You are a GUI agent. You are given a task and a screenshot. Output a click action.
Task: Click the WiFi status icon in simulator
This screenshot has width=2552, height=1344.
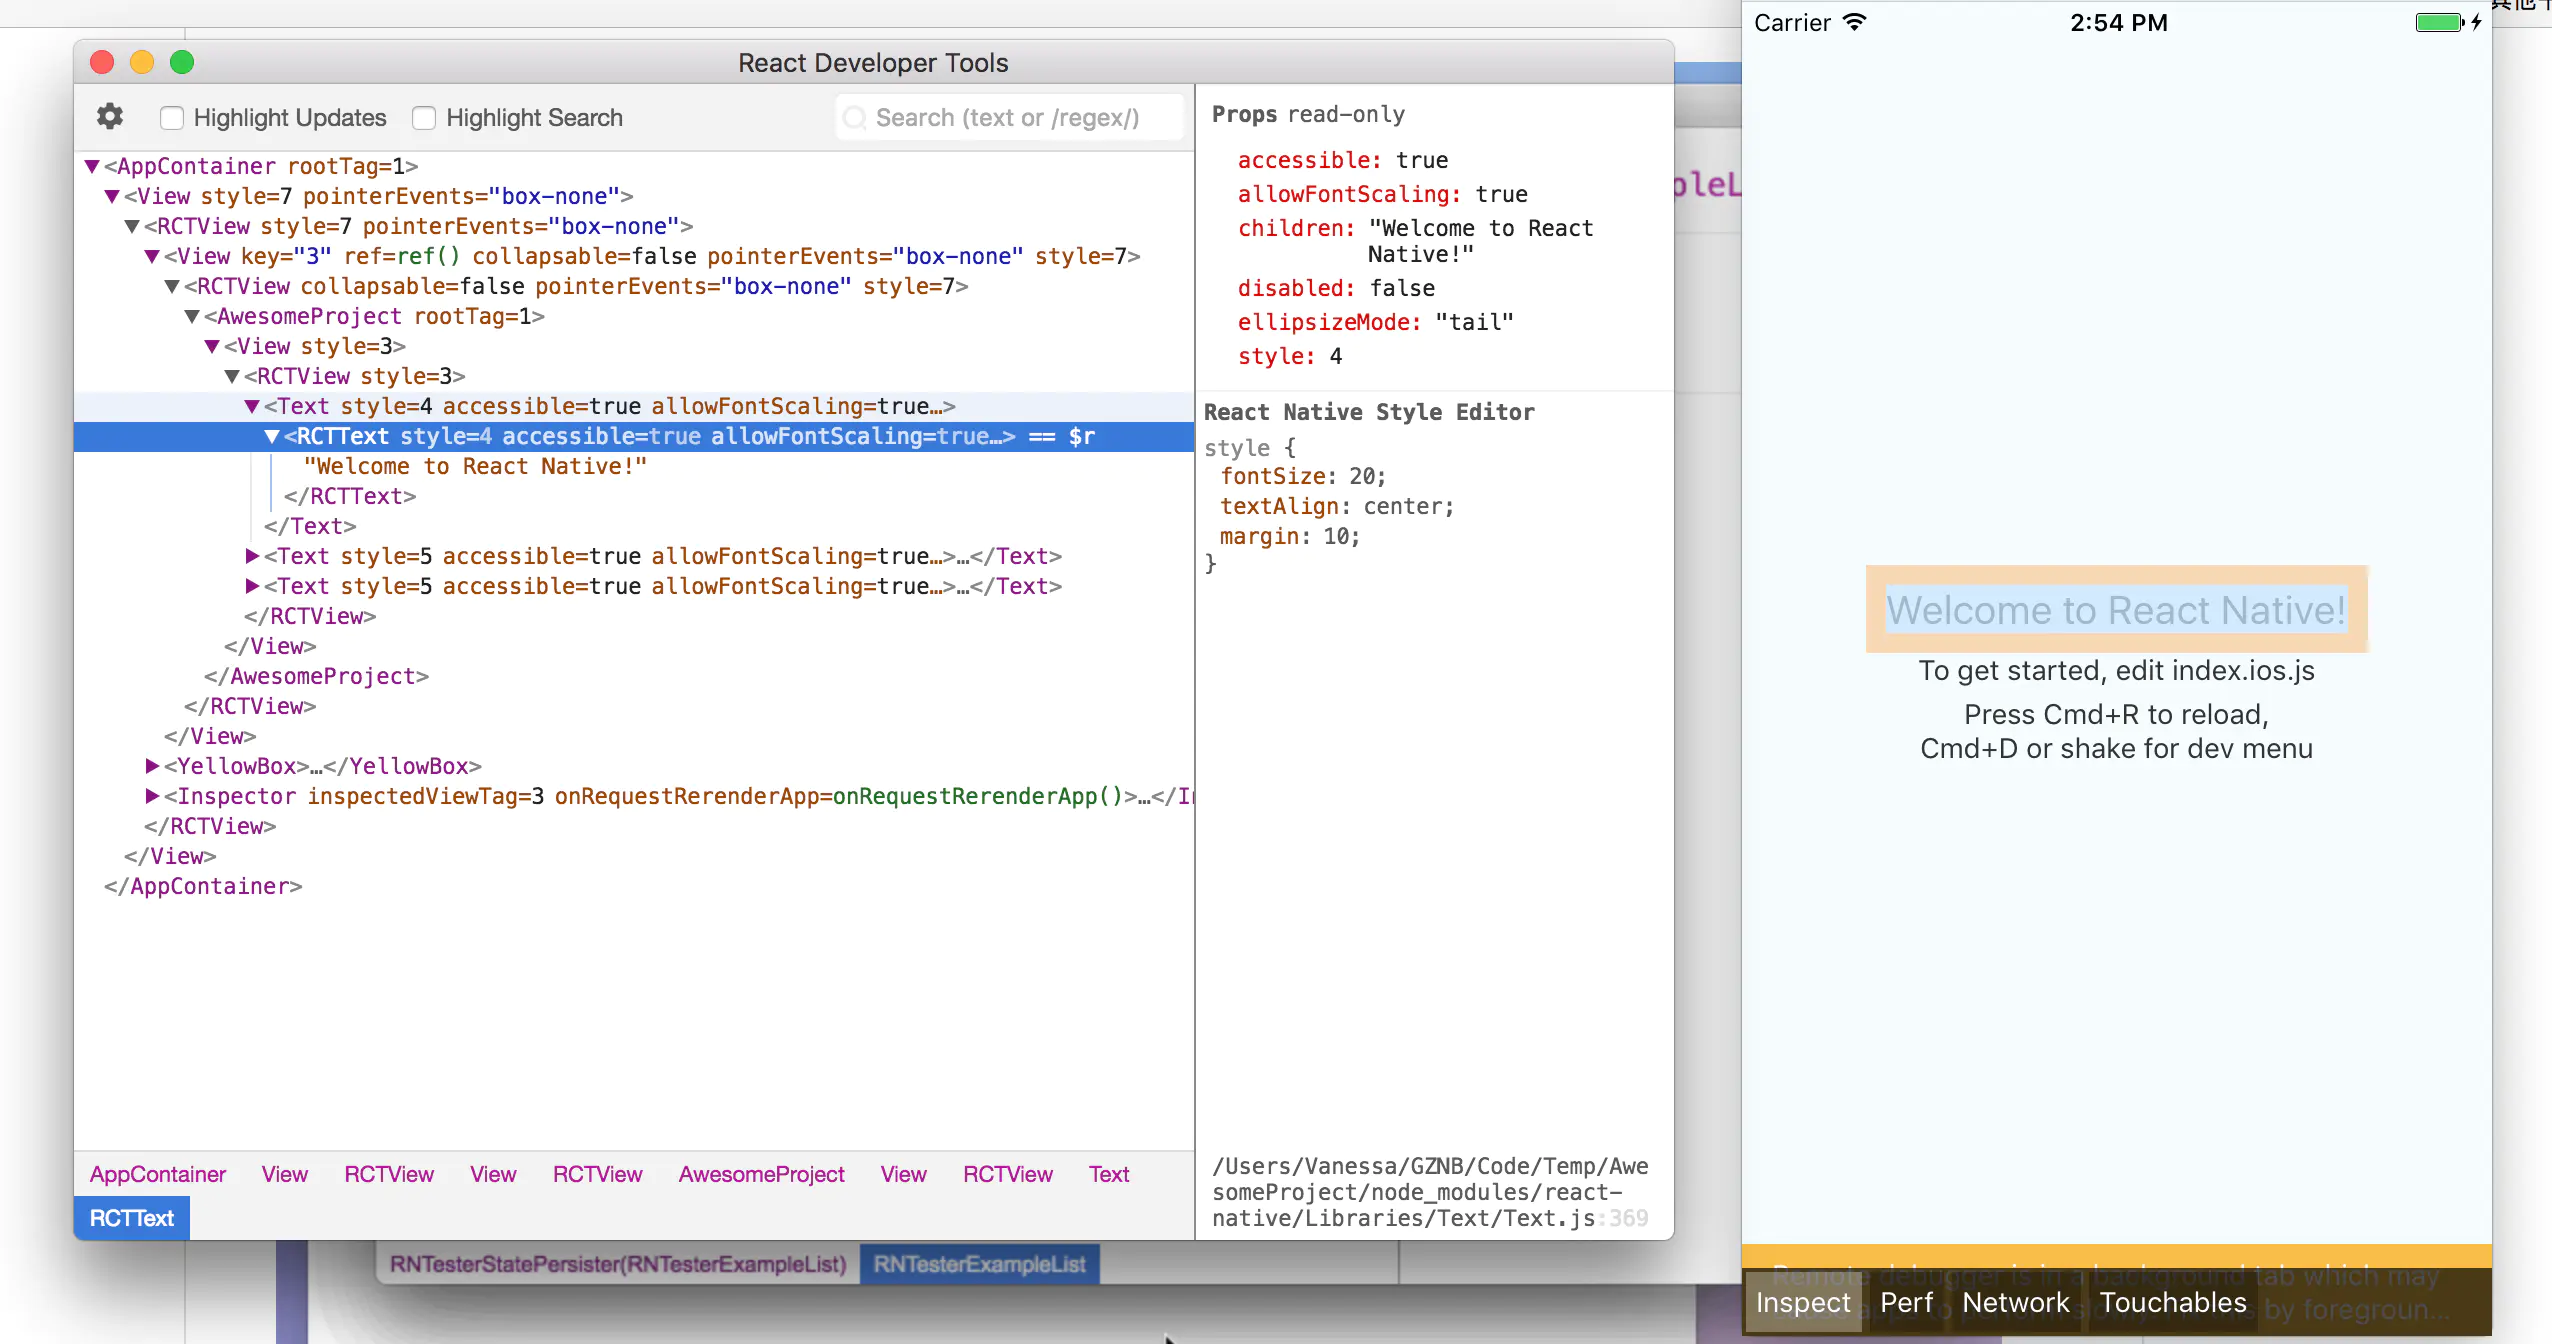pyautogui.click(x=1855, y=22)
